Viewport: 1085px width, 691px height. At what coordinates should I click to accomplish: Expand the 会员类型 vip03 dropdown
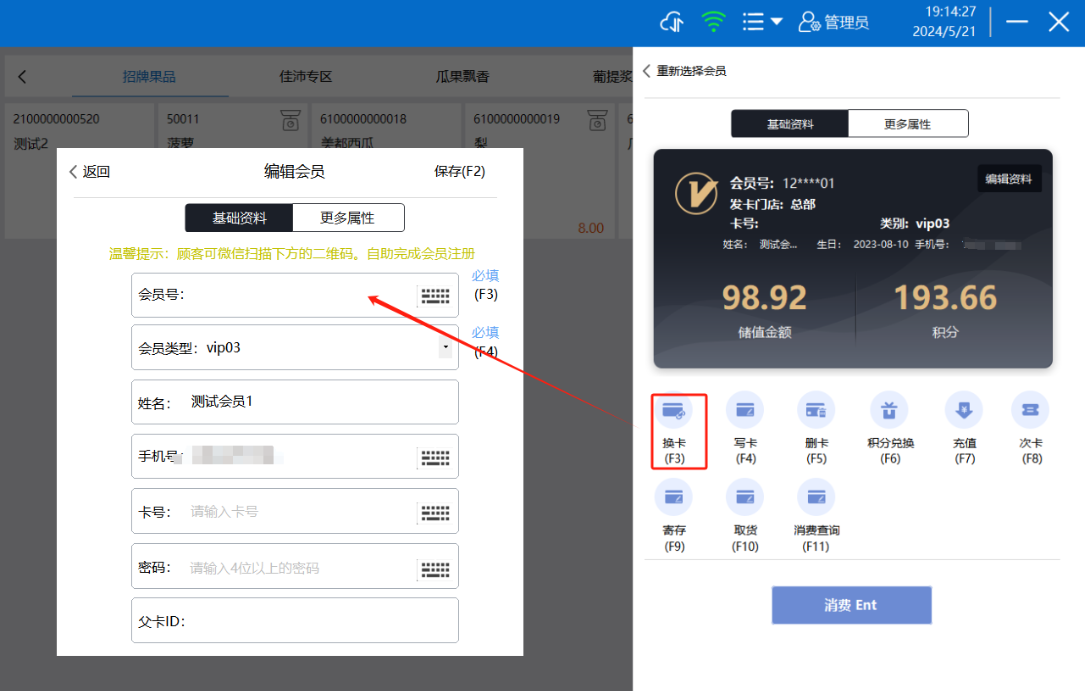446,347
